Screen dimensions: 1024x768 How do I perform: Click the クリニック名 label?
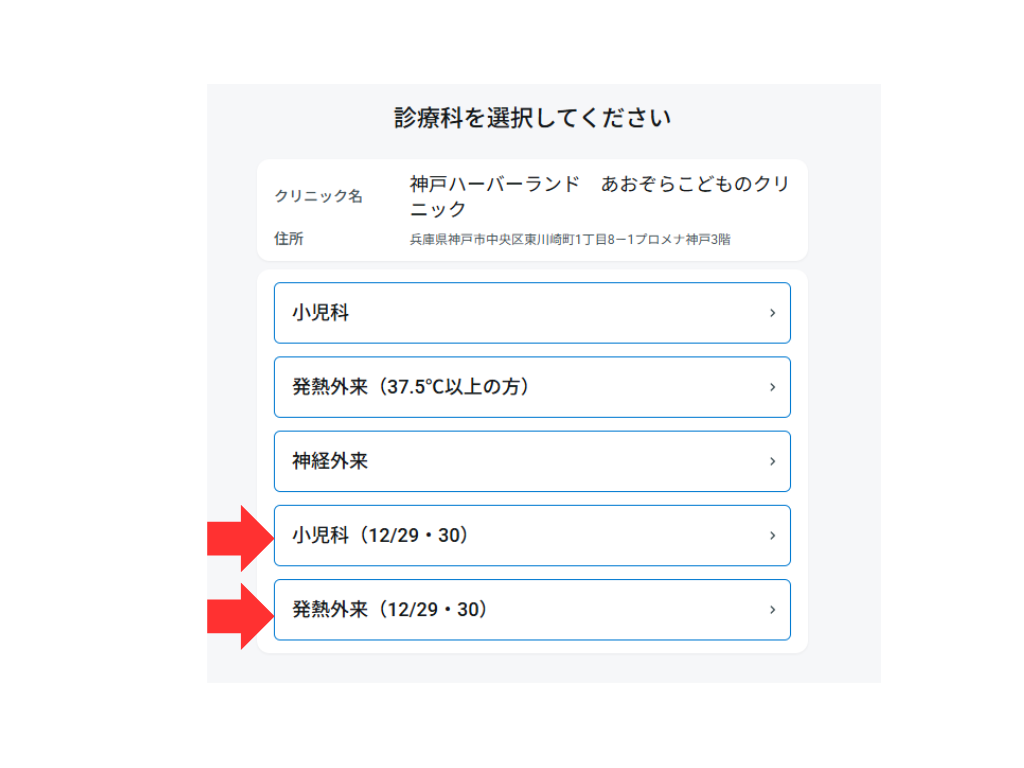[x=318, y=197]
